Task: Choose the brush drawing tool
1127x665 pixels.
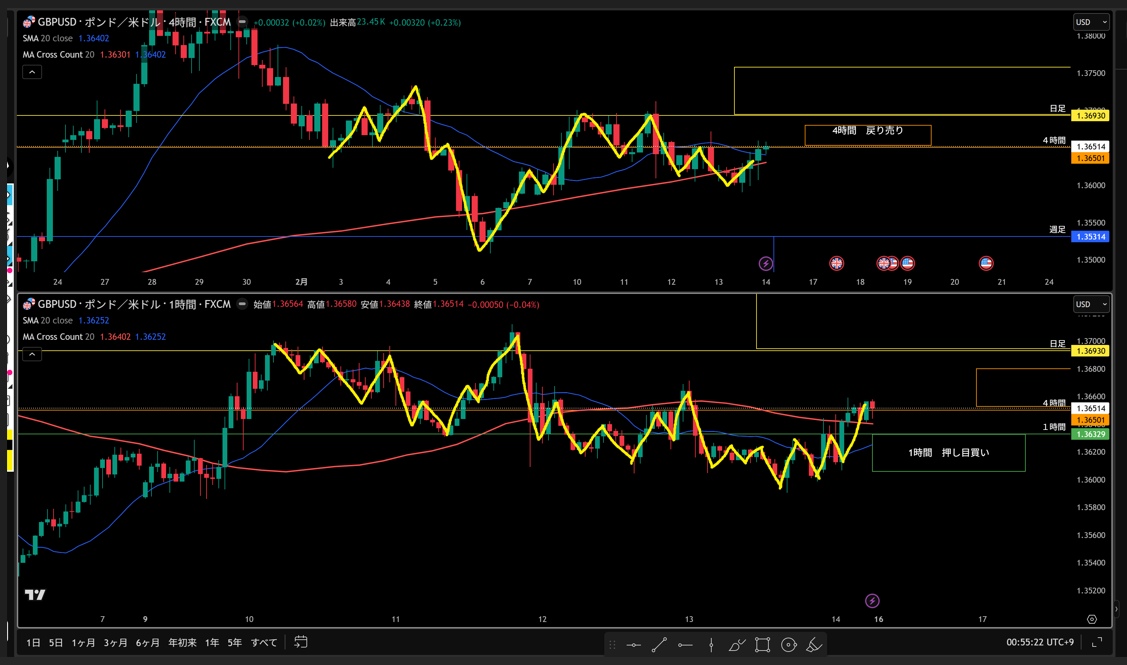Action: point(737,645)
